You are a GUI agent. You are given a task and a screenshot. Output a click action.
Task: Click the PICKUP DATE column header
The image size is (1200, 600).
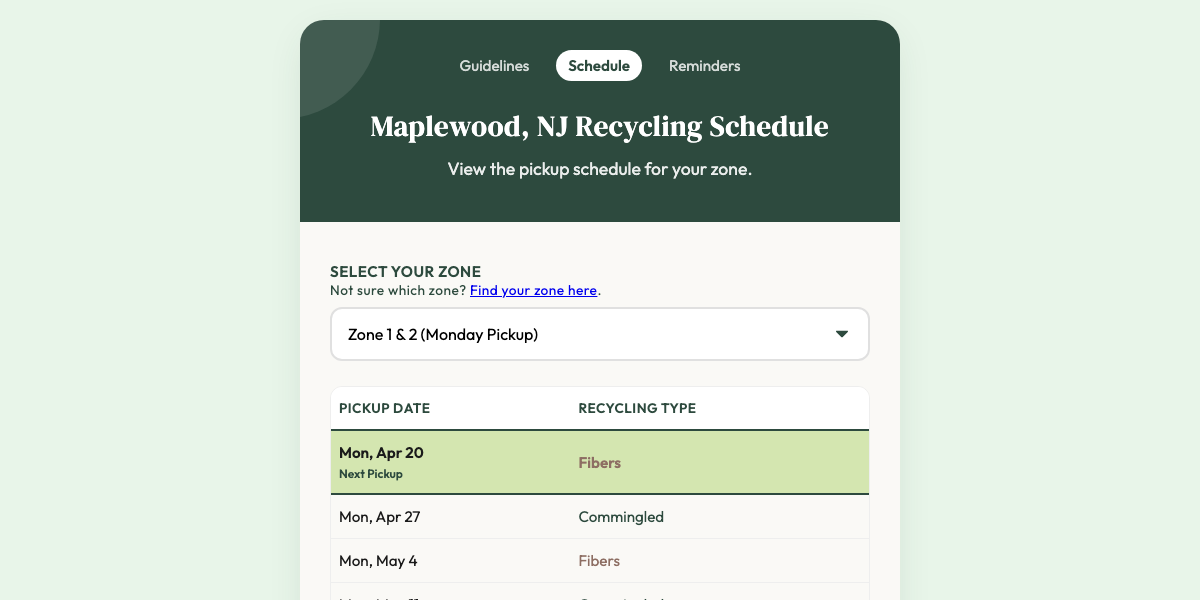click(384, 408)
